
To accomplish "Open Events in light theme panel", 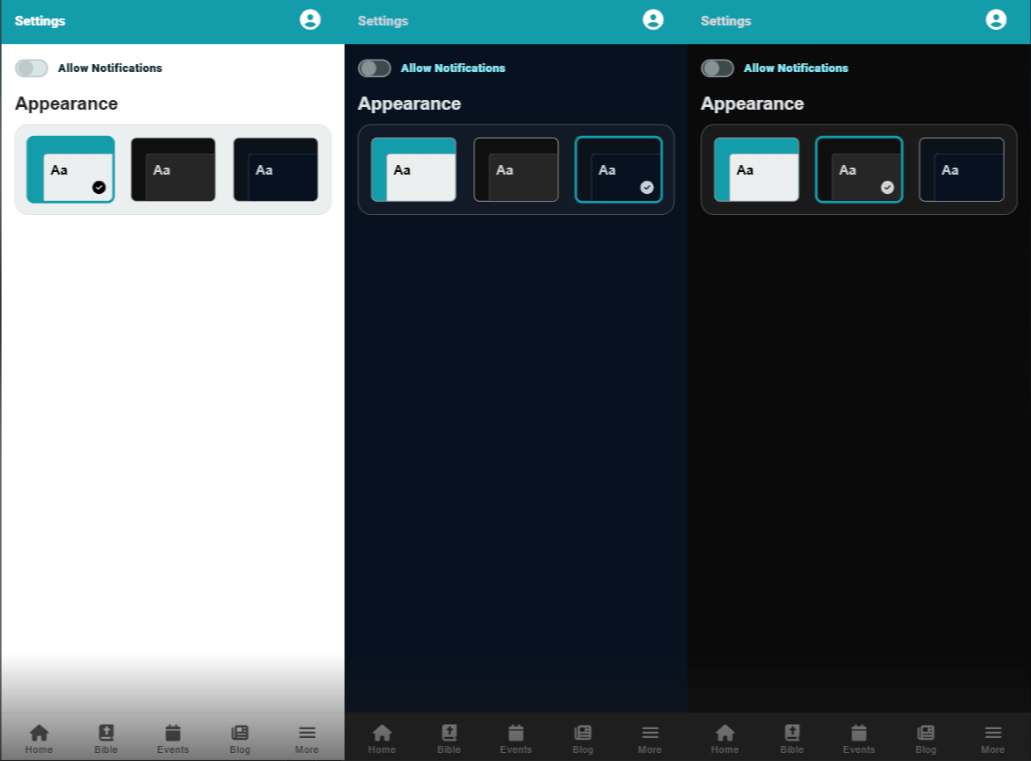I will 173,739.
